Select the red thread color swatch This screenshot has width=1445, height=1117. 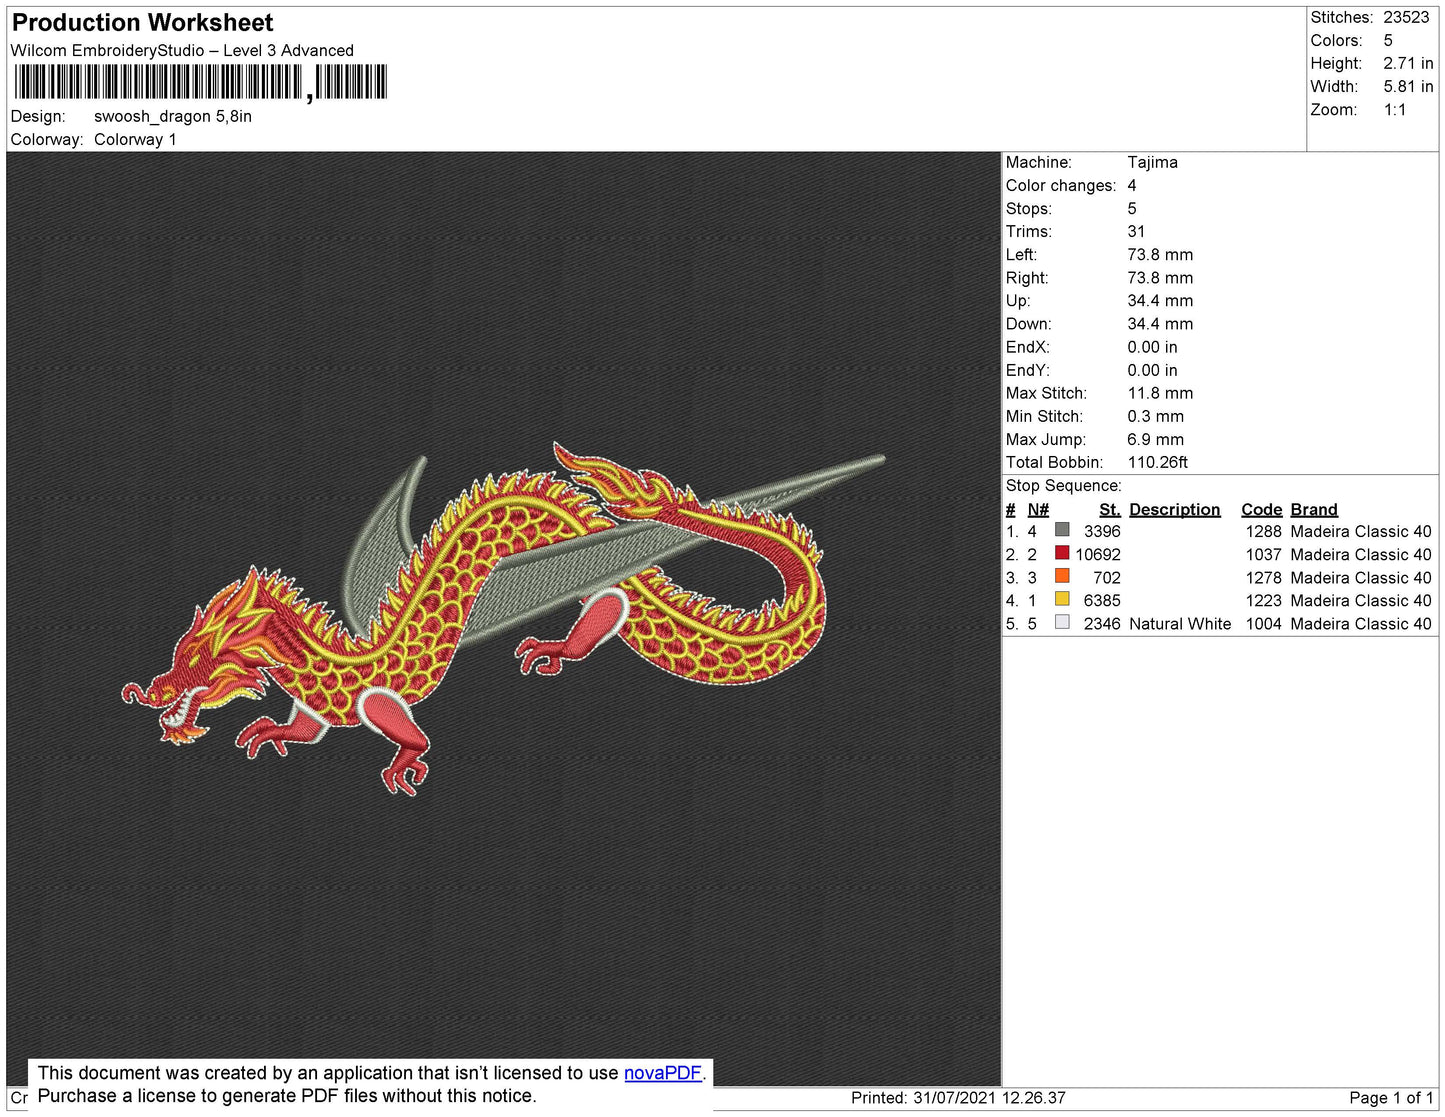pos(1062,553)
